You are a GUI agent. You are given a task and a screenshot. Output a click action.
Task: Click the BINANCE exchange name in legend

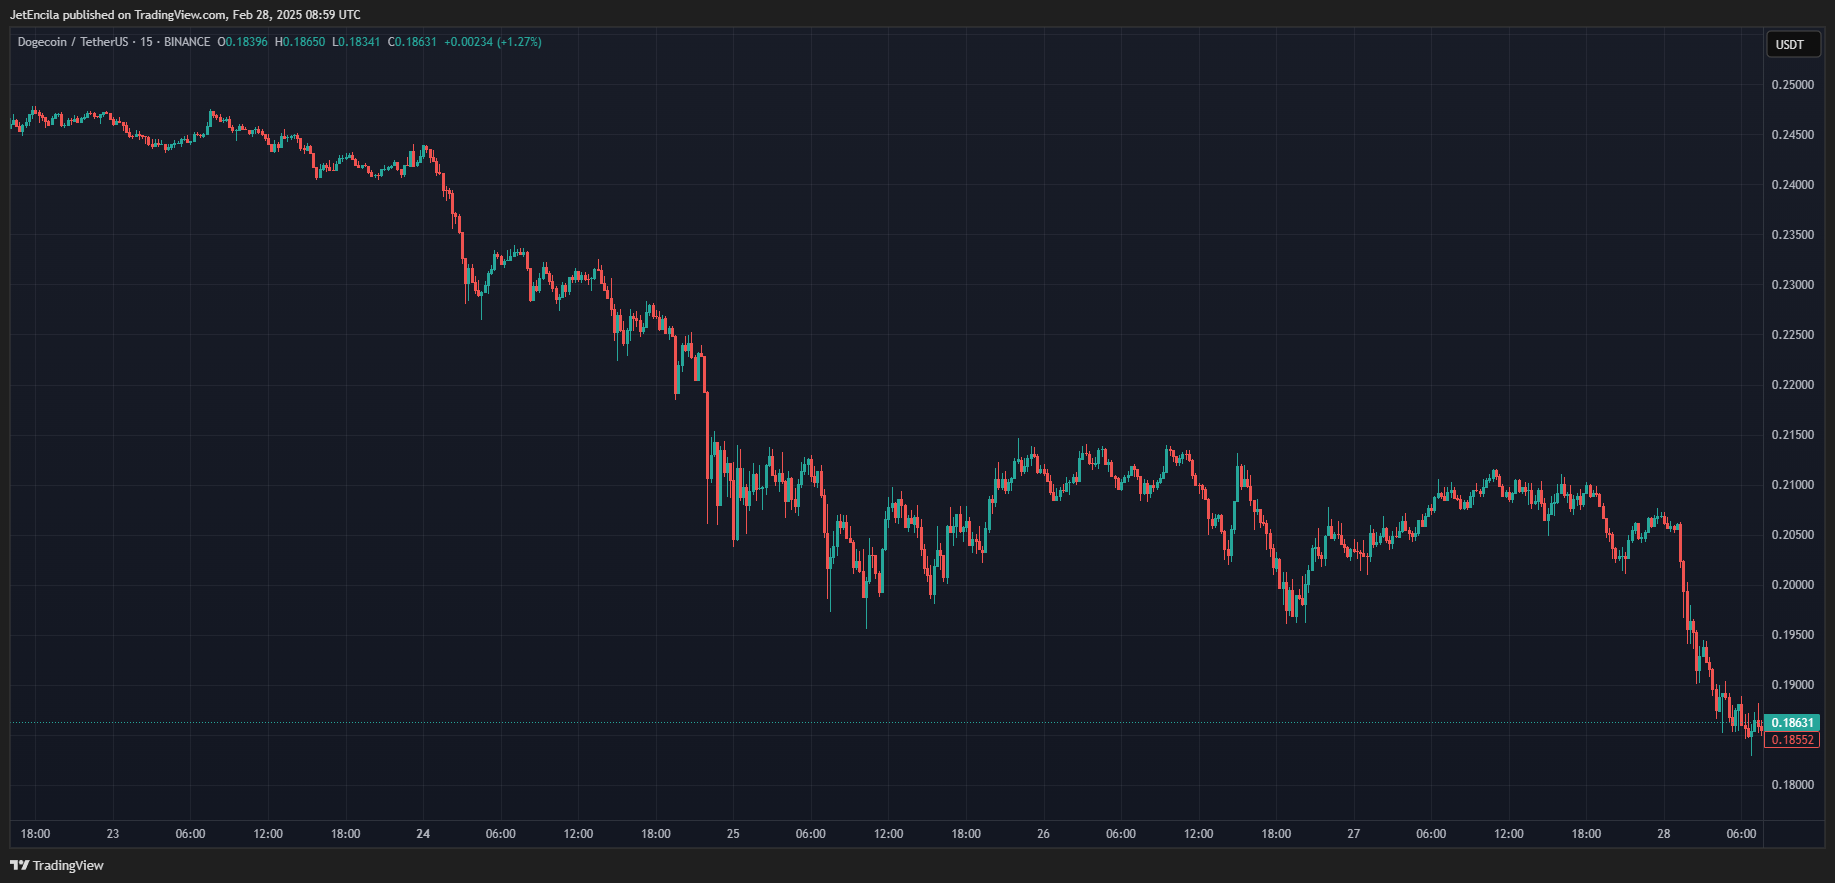(187, 42)
